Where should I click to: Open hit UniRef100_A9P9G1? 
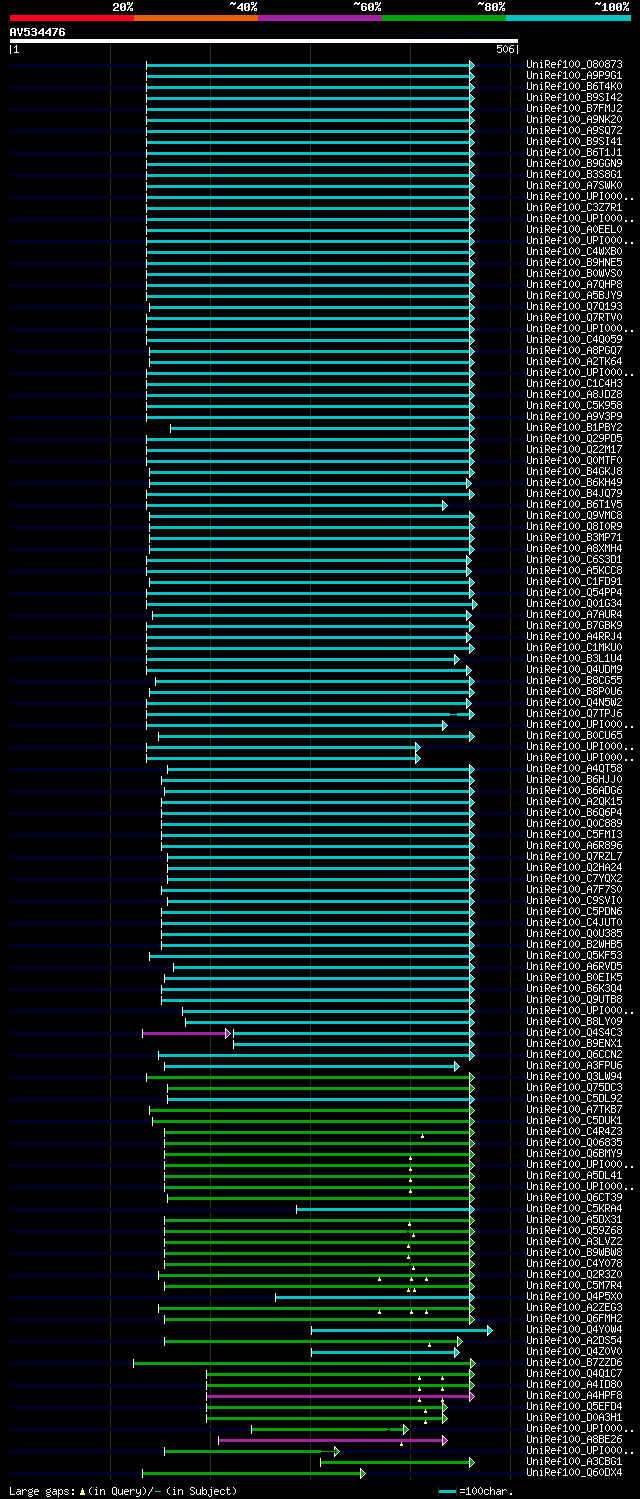tap(574, 76)
